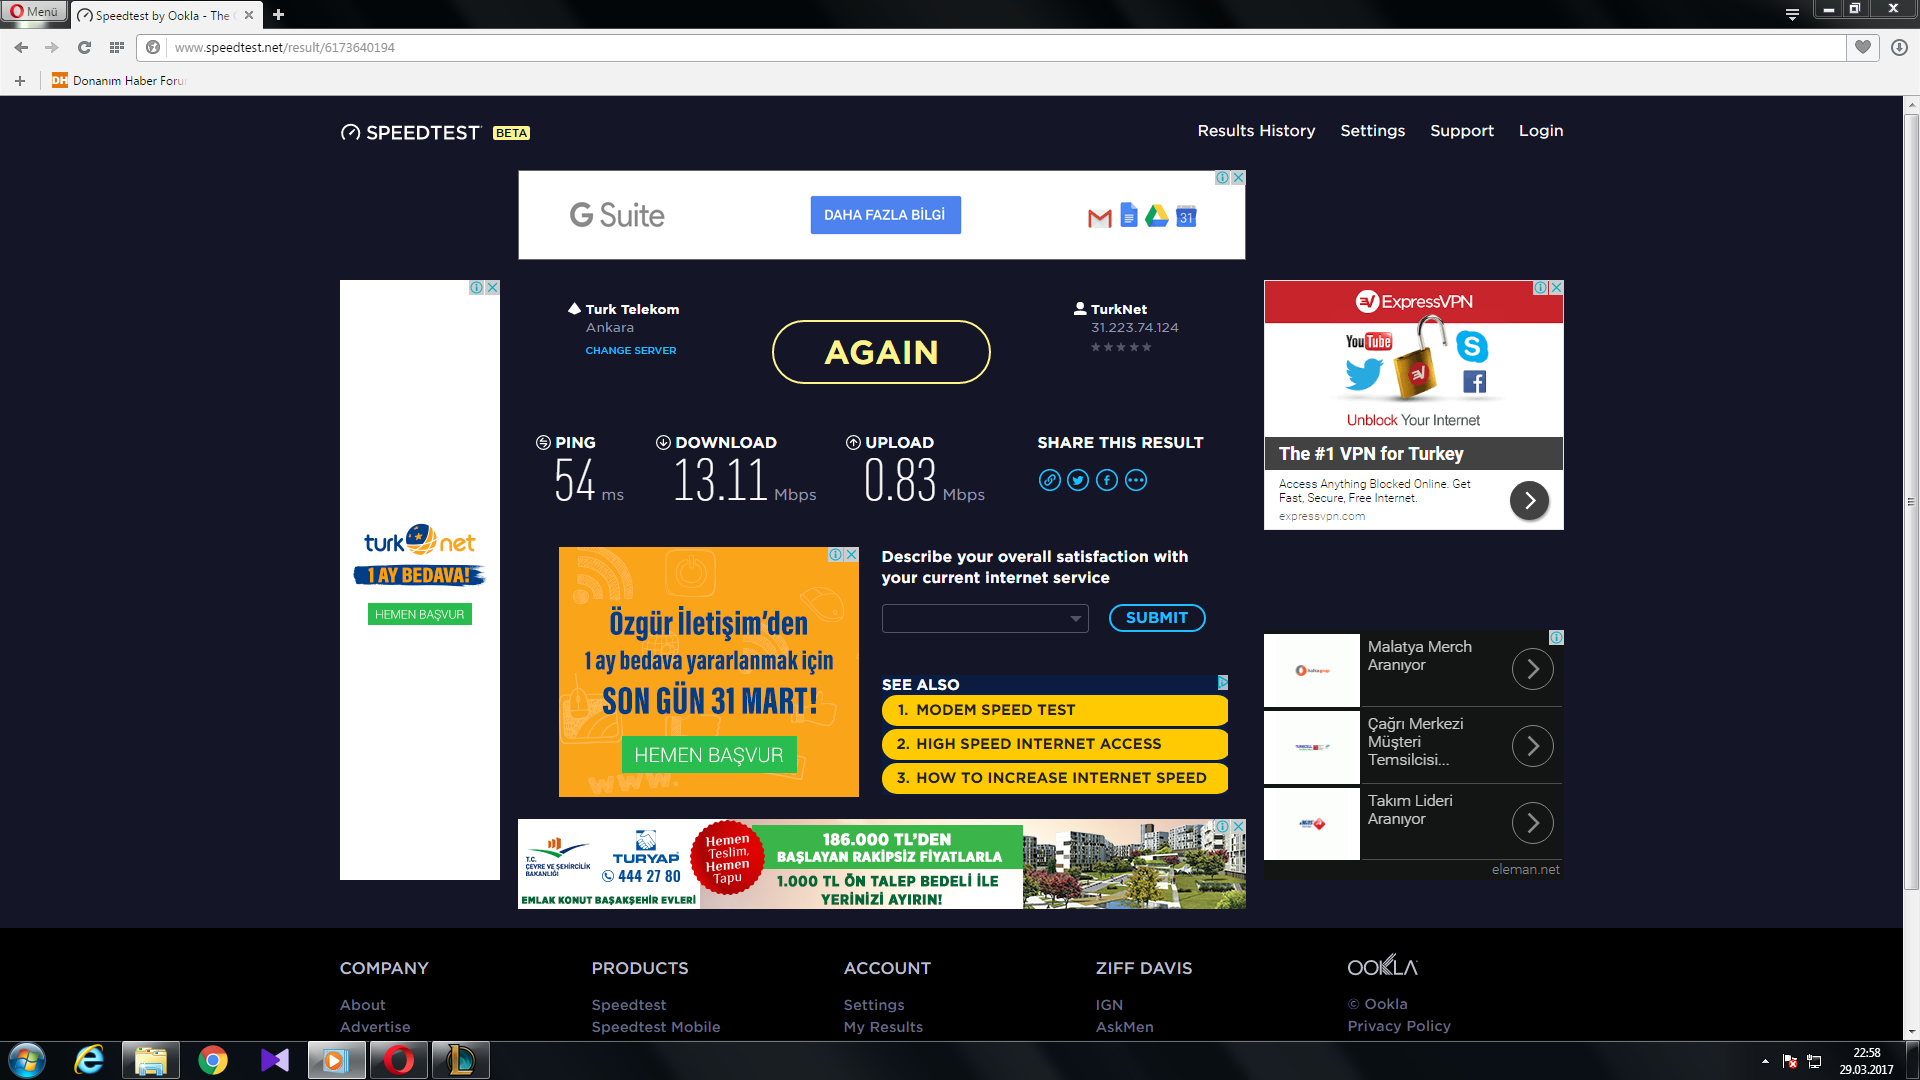This screenshot has width=1920, height=1080.
Task: Open more sharing options icon
Action: point(1136,480)
